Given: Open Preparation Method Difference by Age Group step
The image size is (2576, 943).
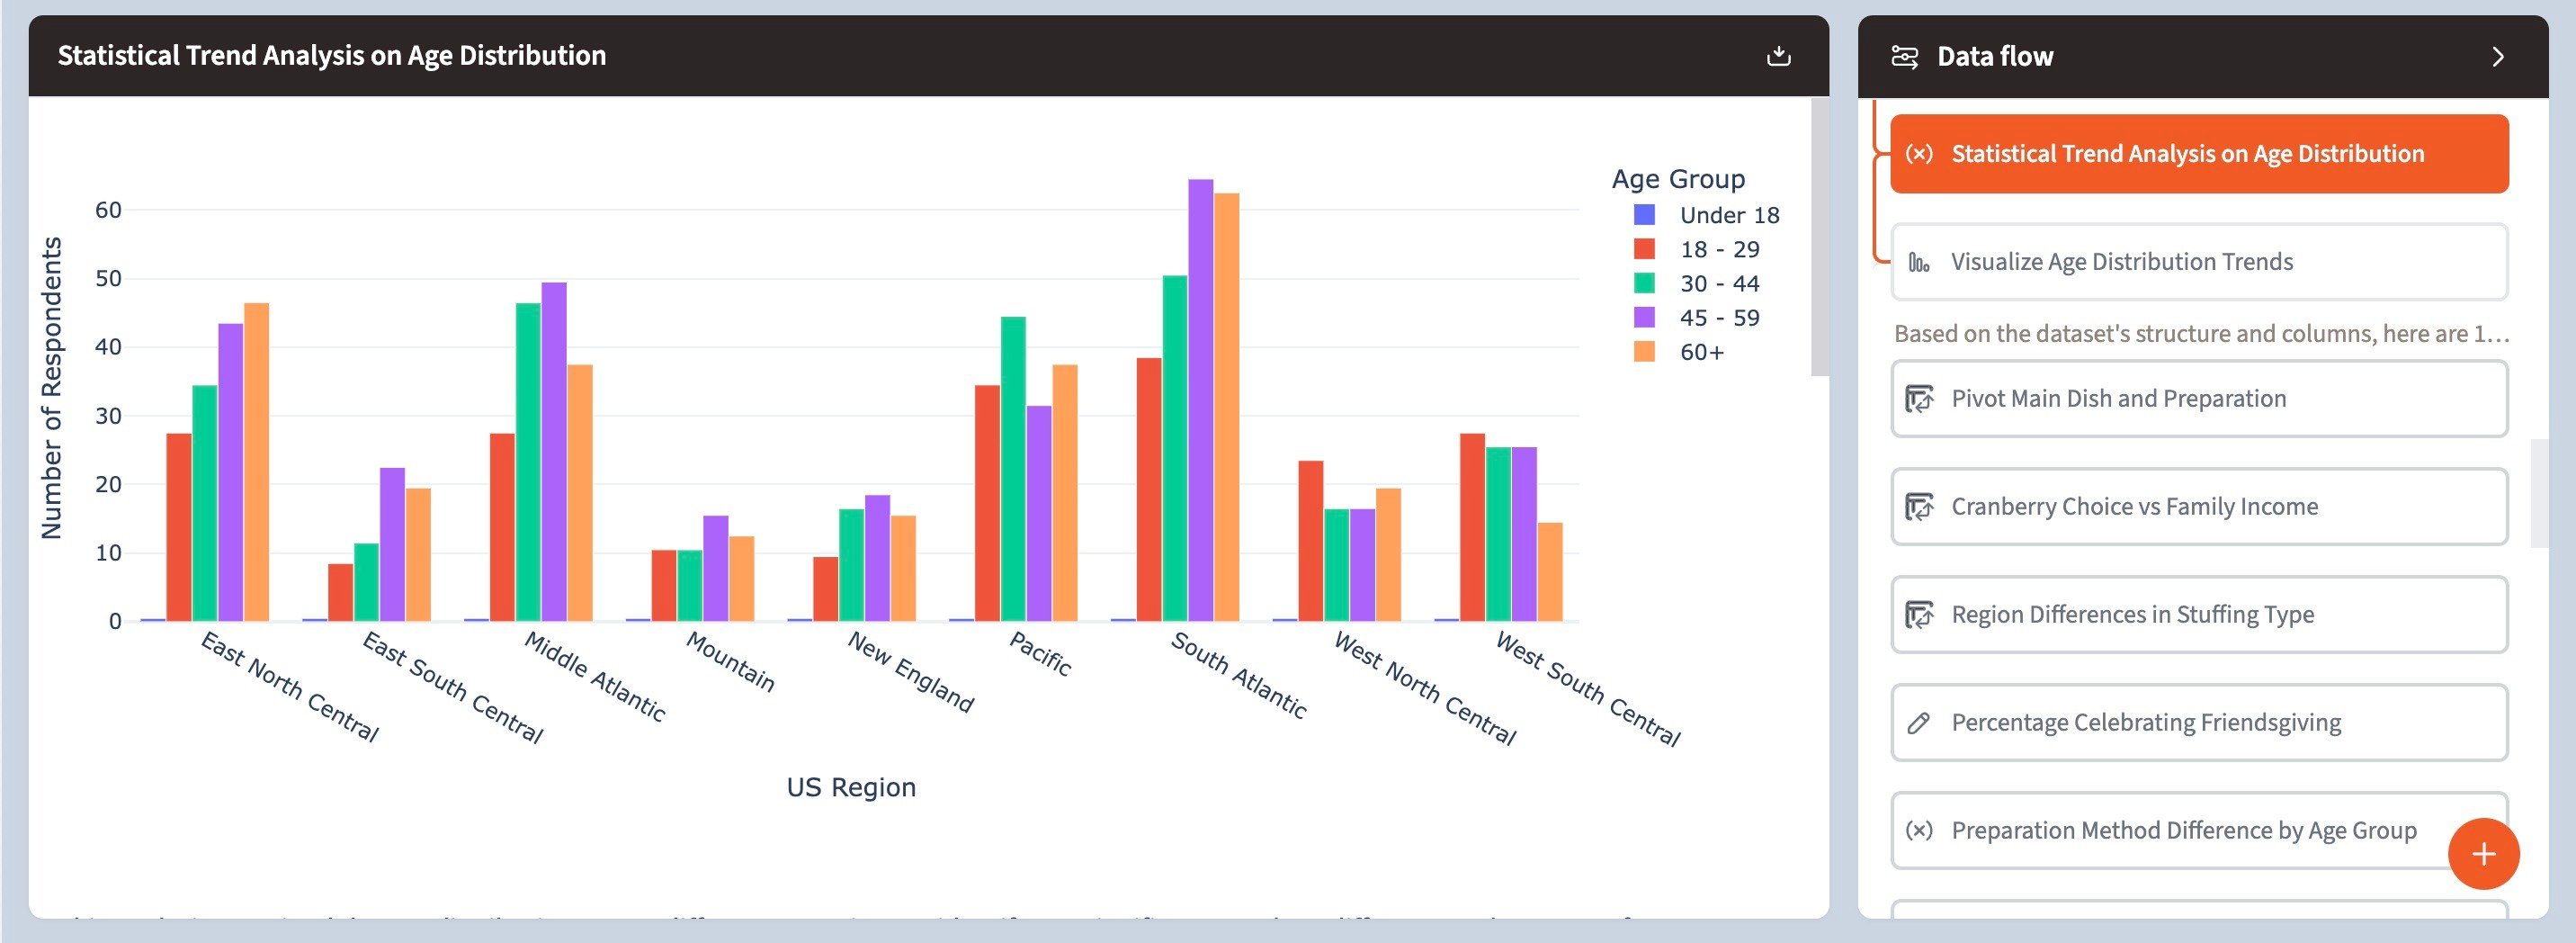Looking at the screenshot, I should (x=2199, y=831).
